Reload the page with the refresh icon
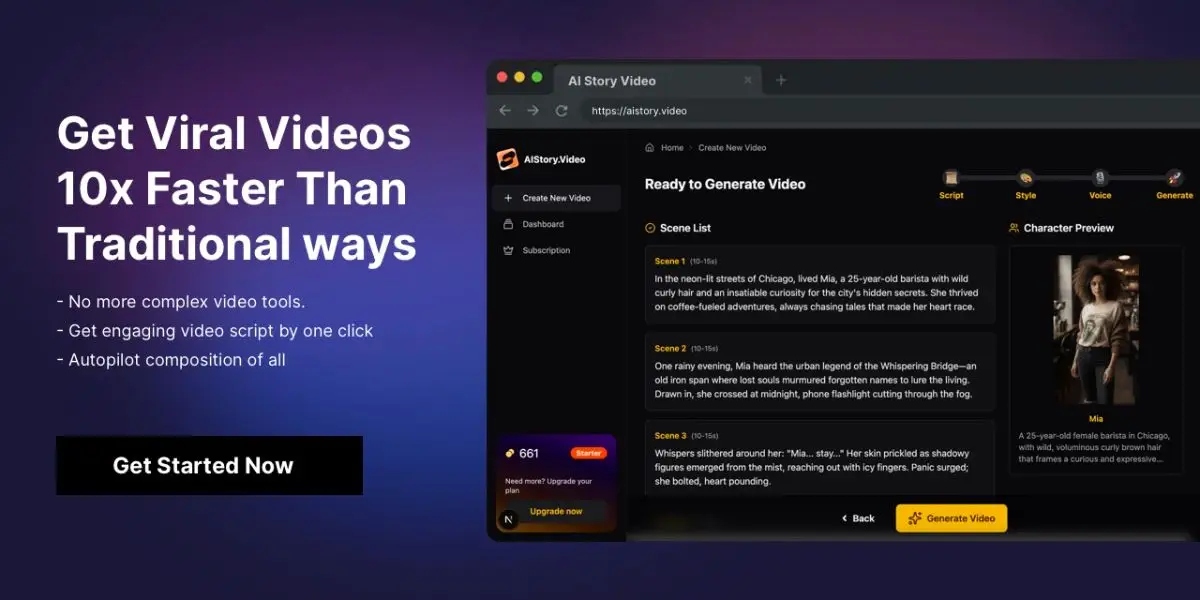The width and height of the screenshot is (1200, 600). (561, 110)
